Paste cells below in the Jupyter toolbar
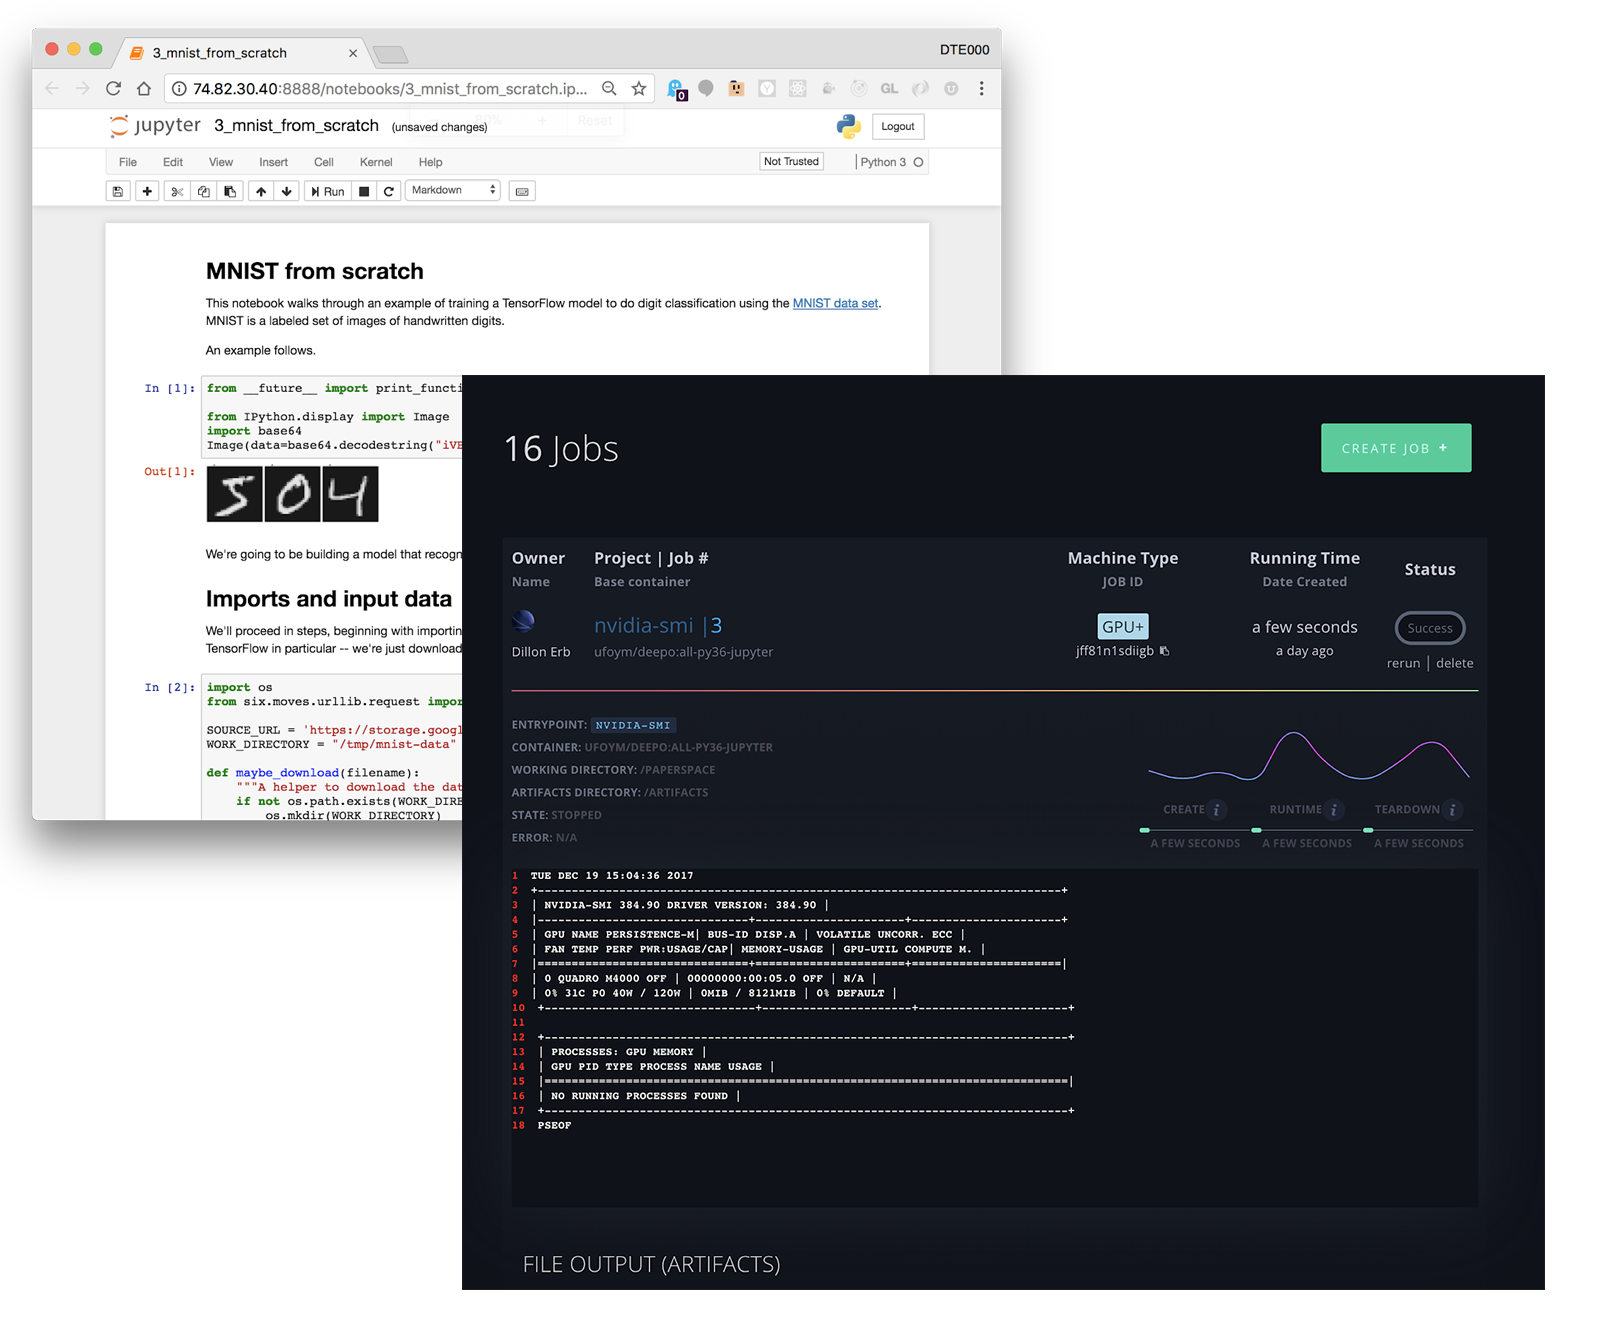The width and height of the screenshot is (1600, 1340). pos(230,191)
